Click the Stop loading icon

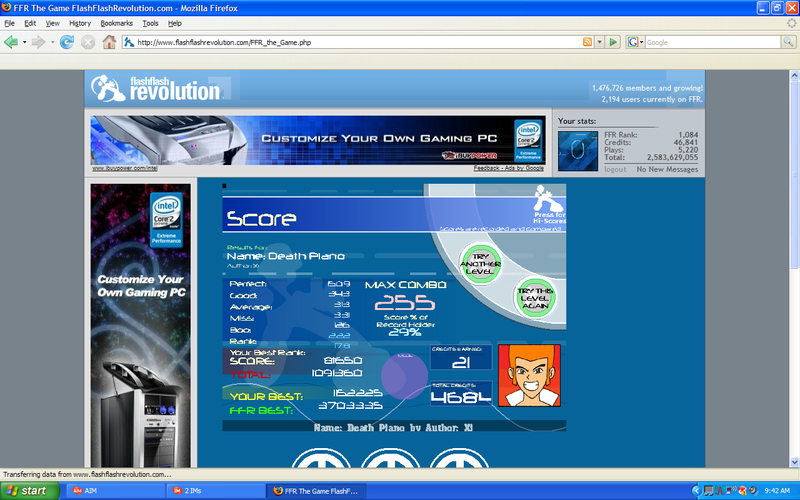[x=88, y=42]
